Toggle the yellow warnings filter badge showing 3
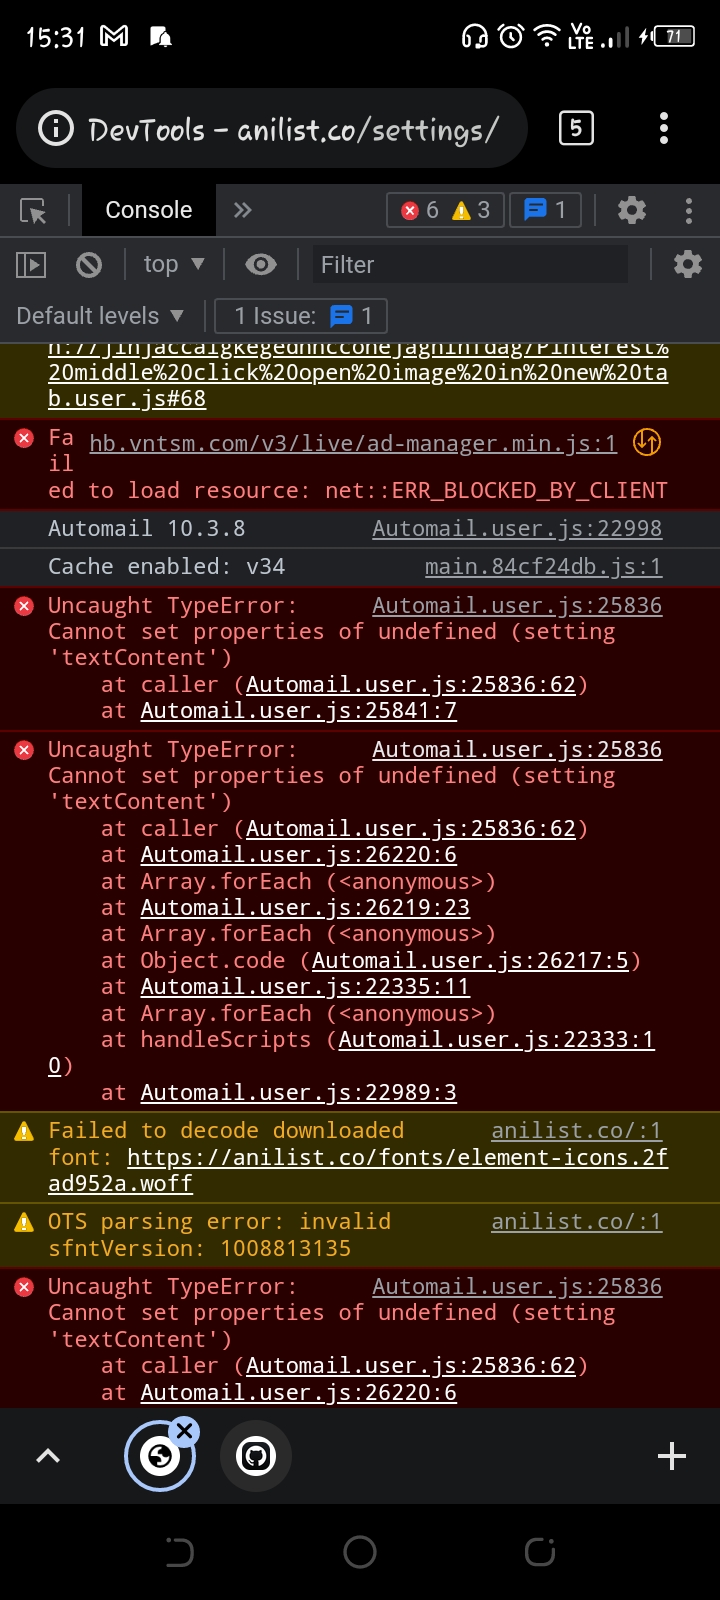Viewport: 720px width, 1600px height. tap(470, 210)
